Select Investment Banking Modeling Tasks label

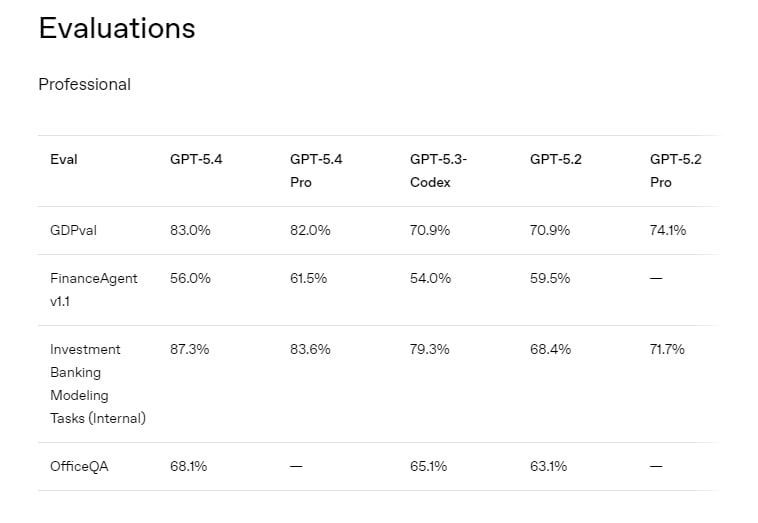point(97,383)
